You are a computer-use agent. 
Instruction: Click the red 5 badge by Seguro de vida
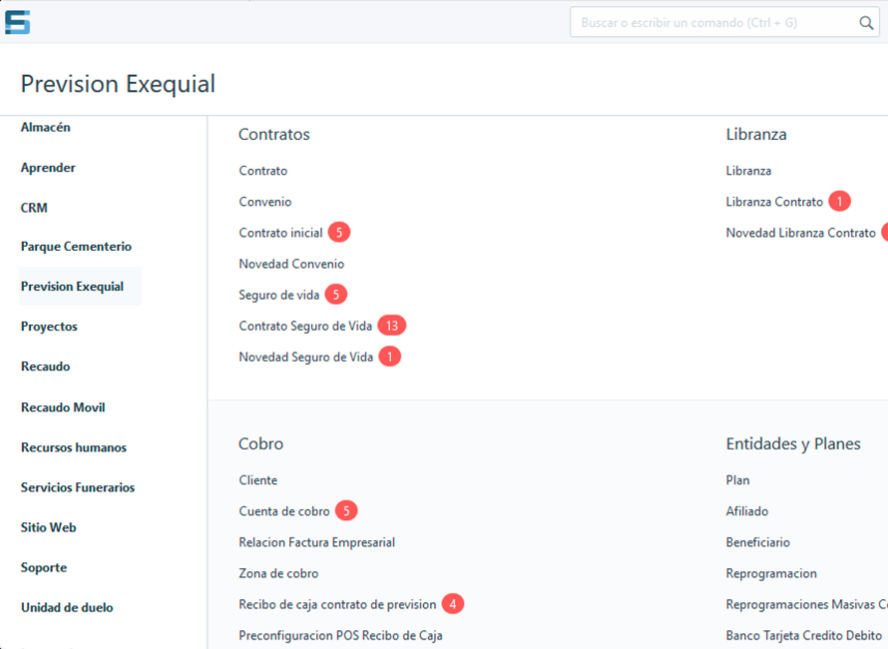click(336, 294)
